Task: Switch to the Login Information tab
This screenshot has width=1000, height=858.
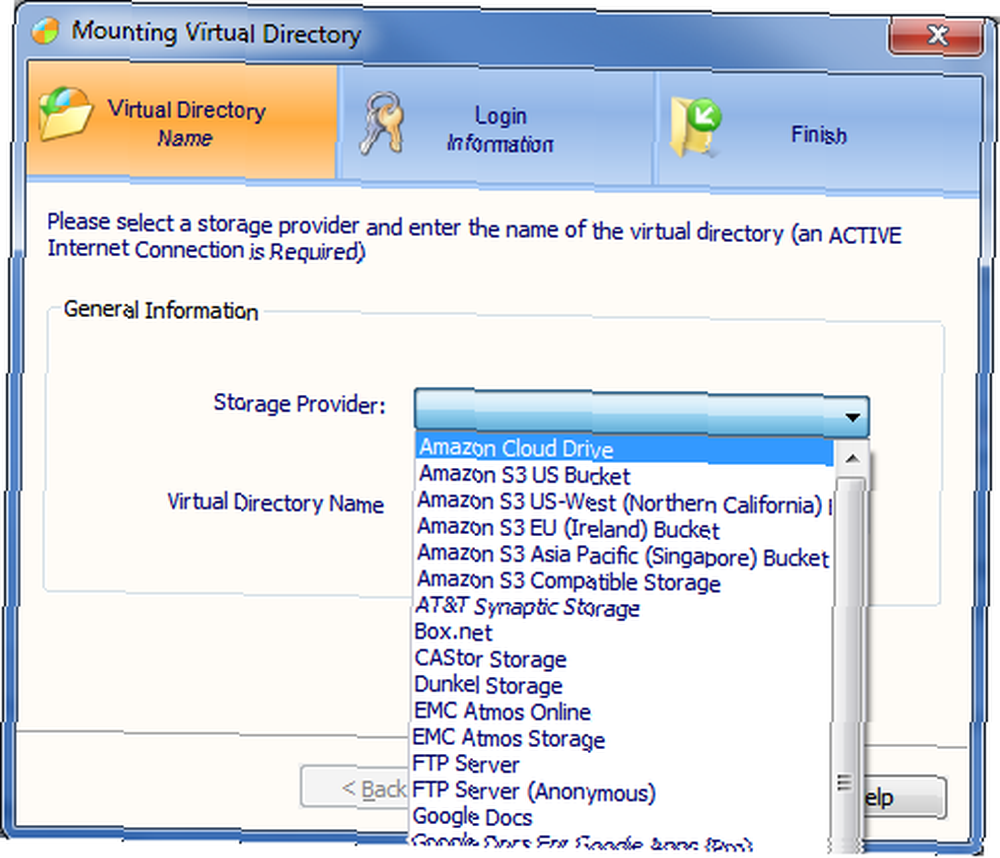Action: 497,126
